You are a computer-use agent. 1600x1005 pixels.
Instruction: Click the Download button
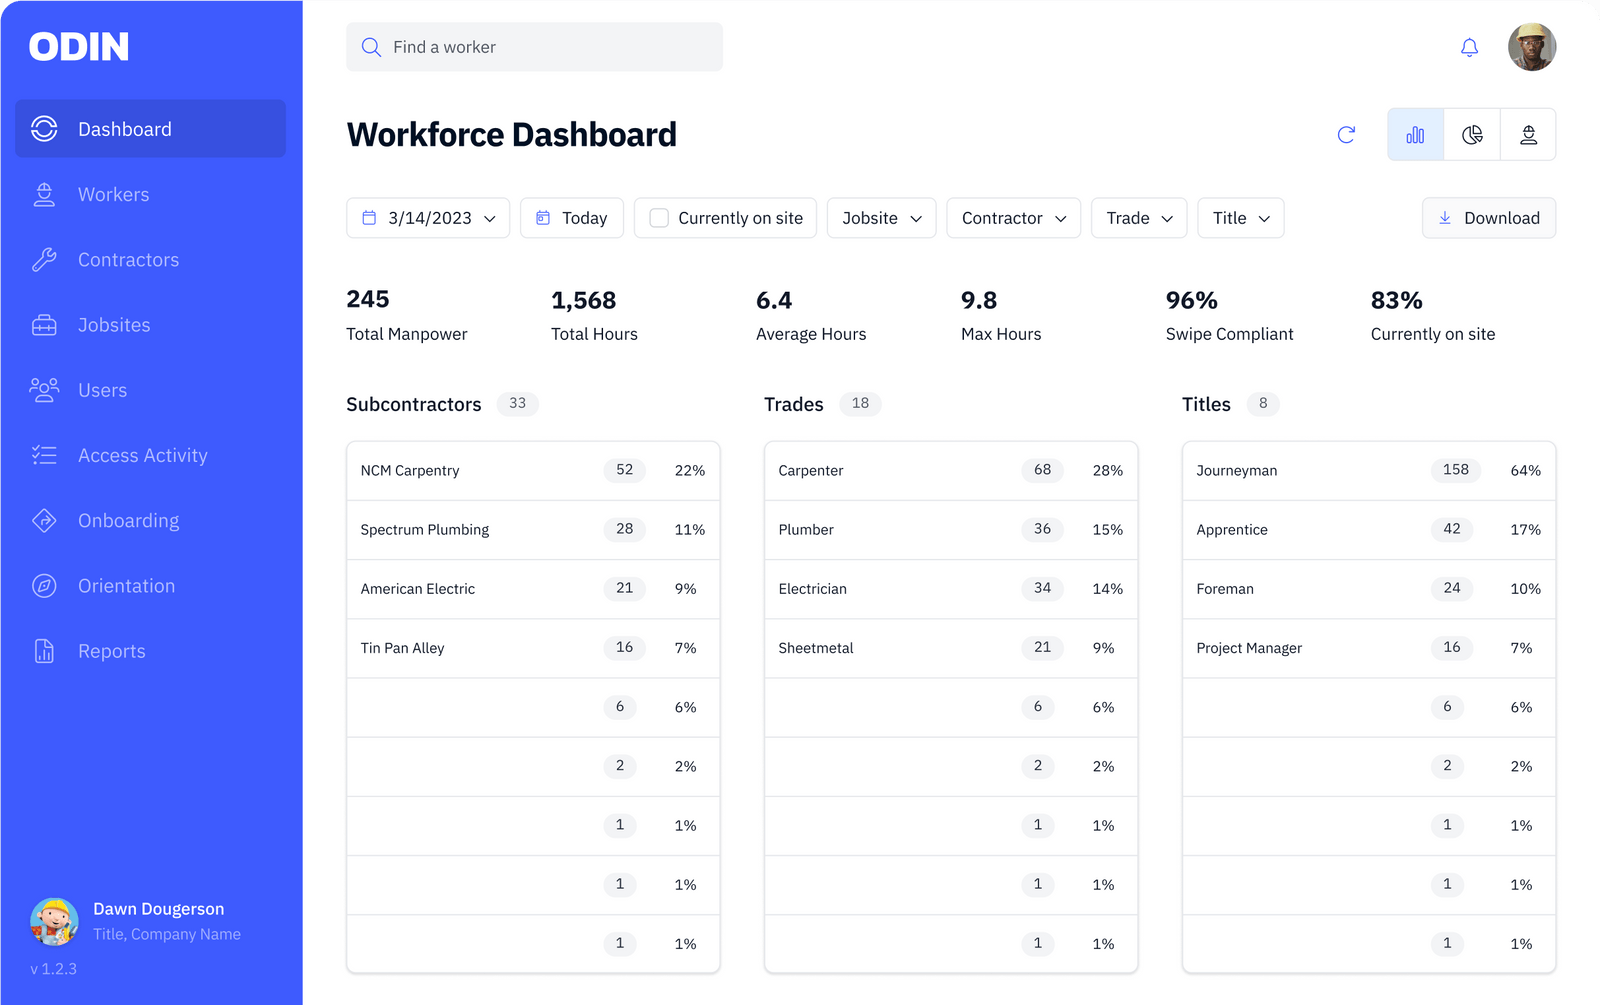(x=1488, y=217)
